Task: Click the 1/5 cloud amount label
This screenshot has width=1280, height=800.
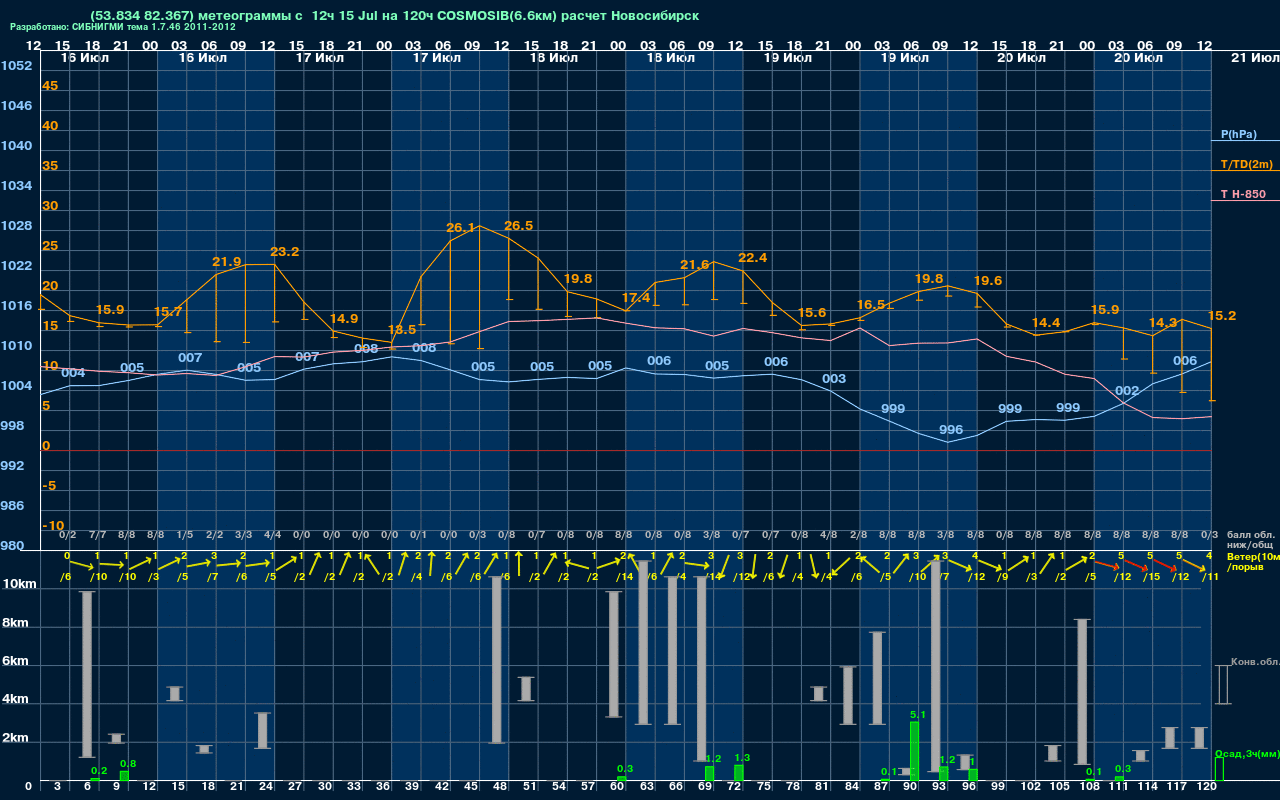Action: (185, 536)
